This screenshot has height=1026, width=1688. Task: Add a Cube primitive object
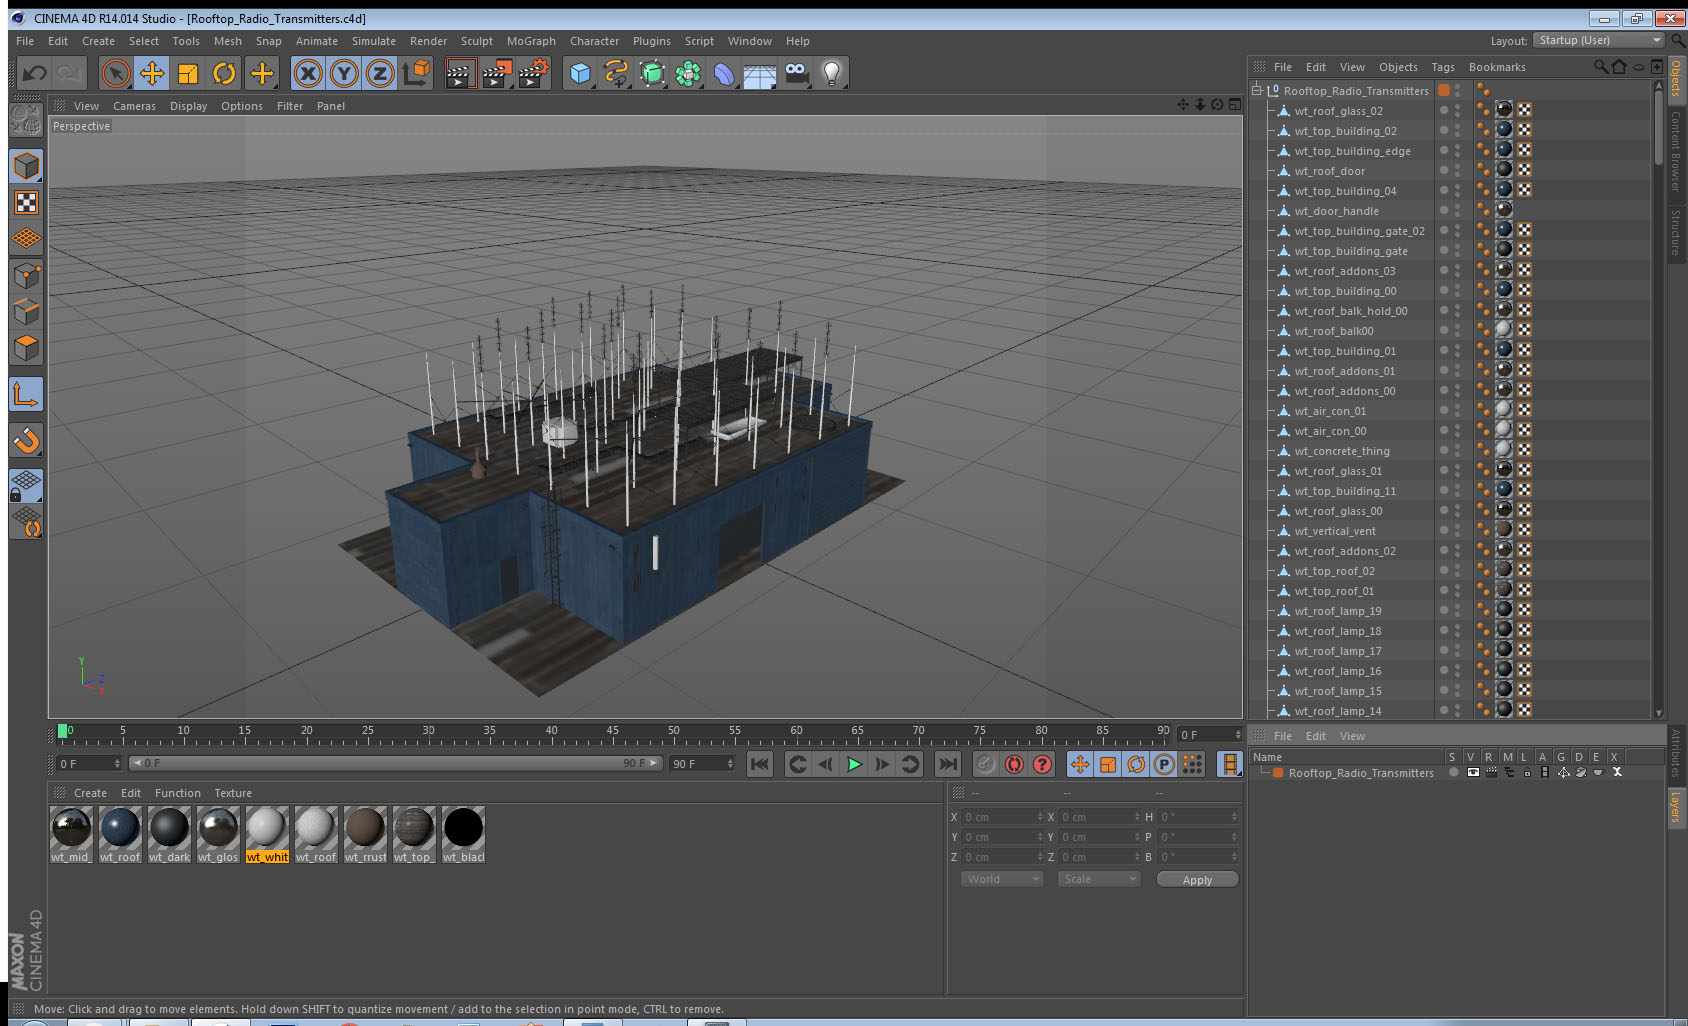point(580,73)
